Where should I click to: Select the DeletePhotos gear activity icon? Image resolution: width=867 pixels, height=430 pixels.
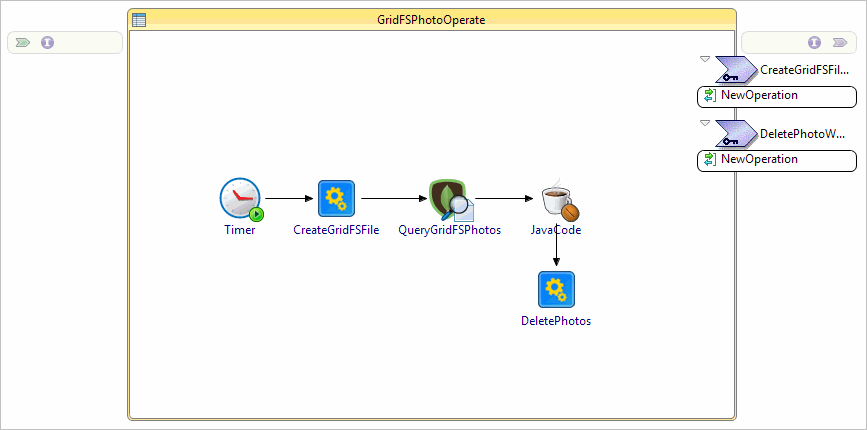tap(556, 290)
